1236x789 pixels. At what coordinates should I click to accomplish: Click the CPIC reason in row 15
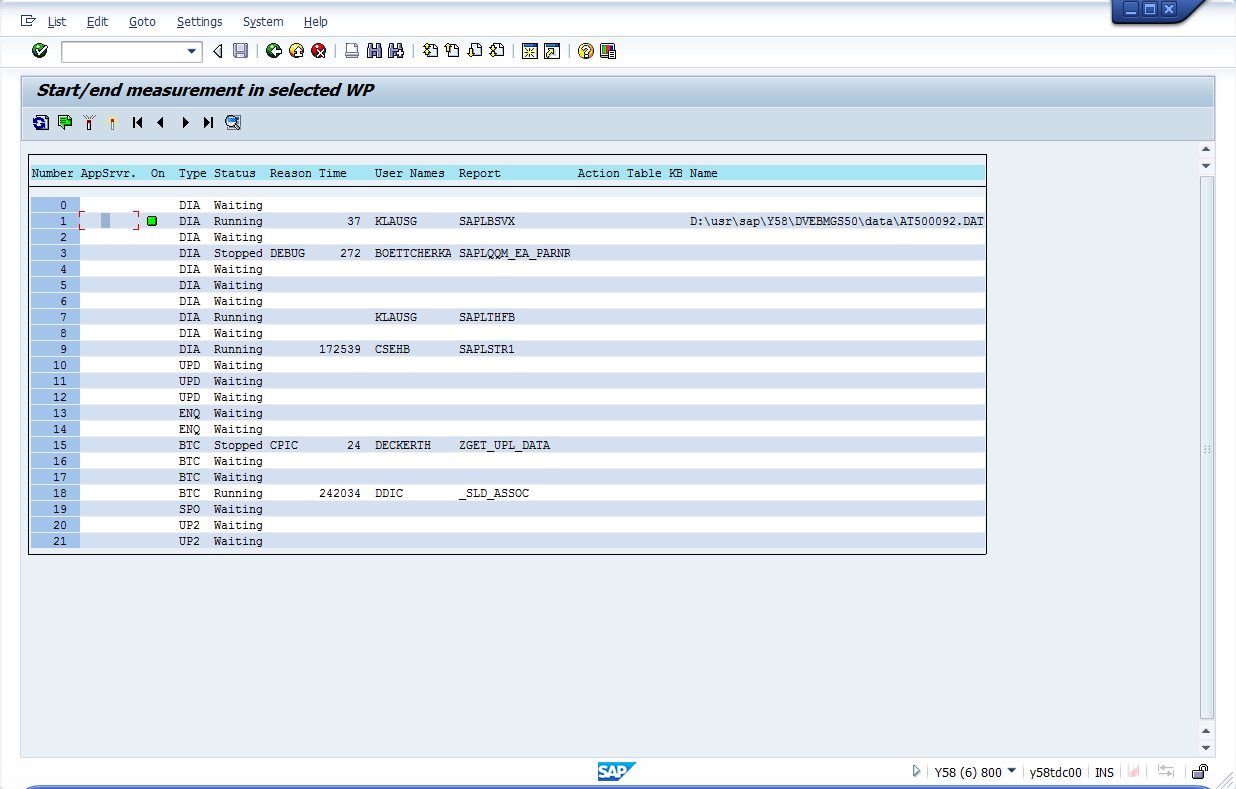[284, 445]
